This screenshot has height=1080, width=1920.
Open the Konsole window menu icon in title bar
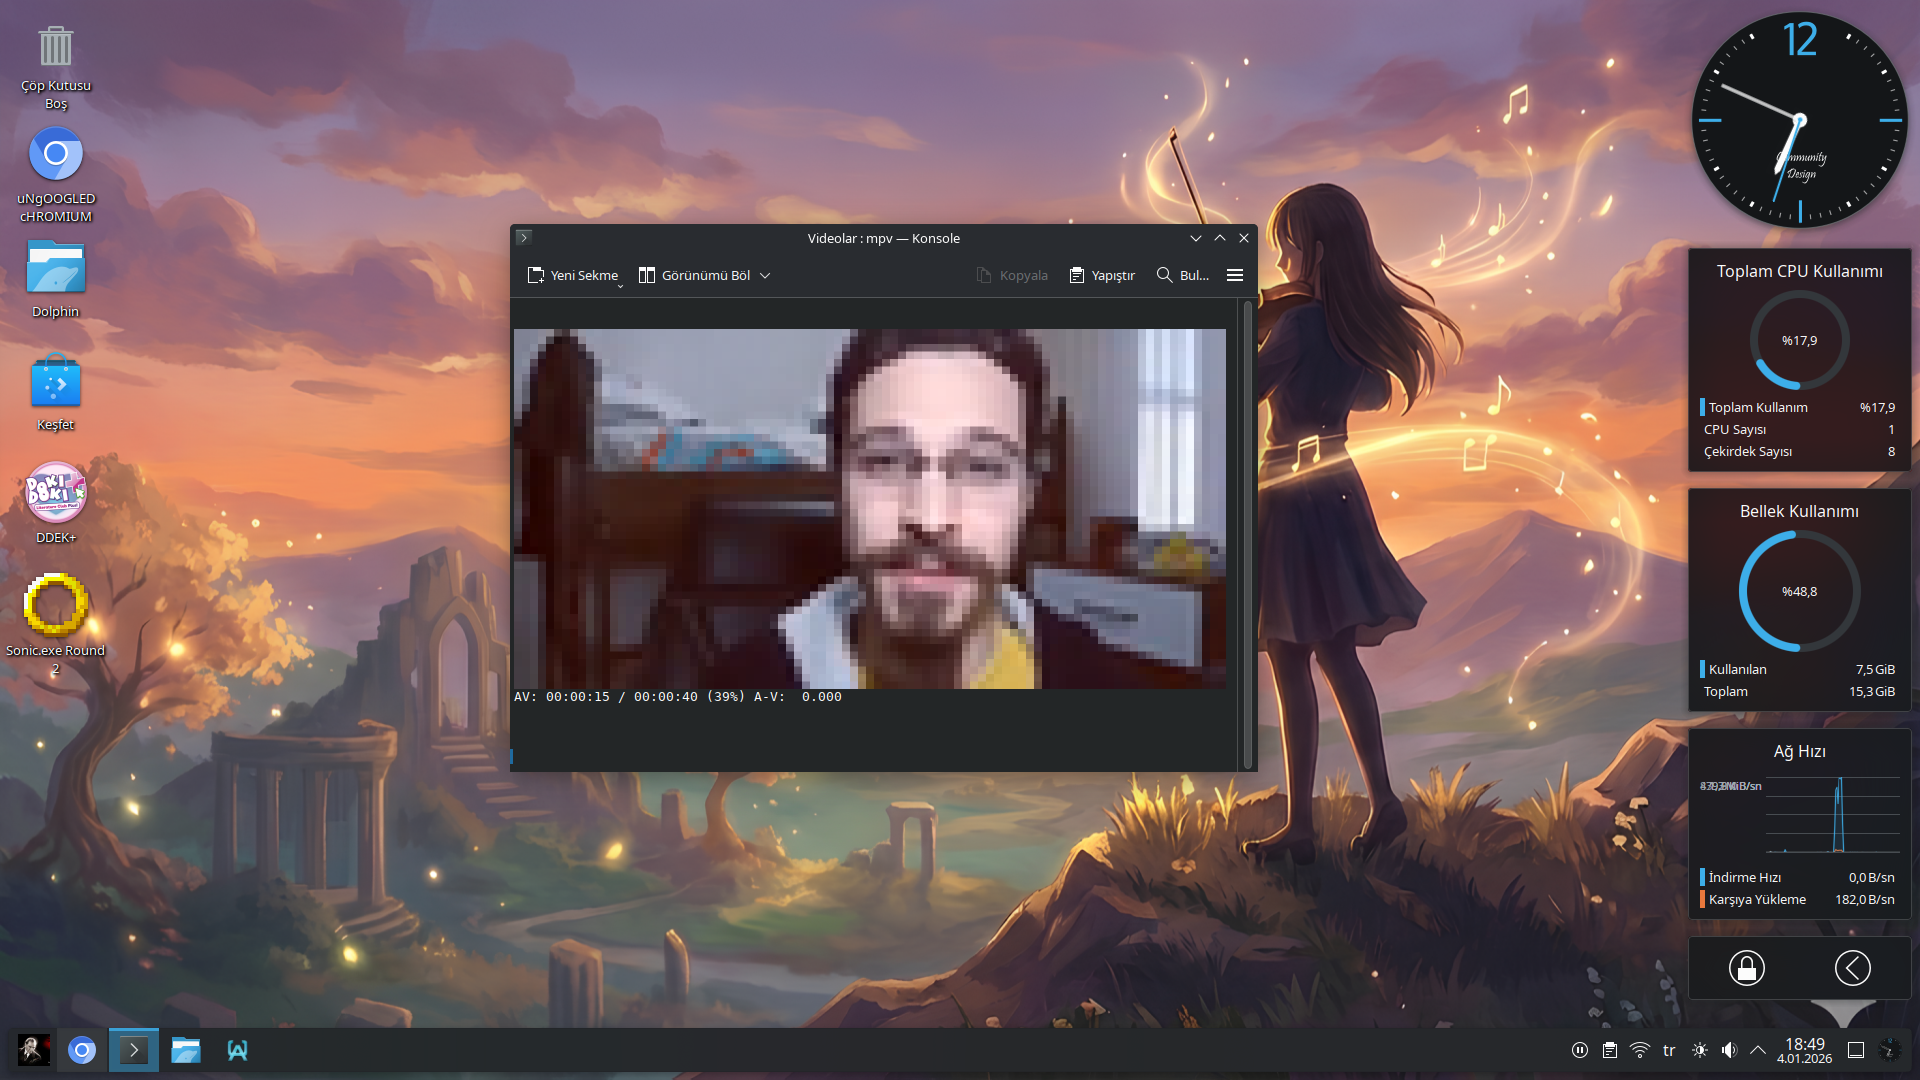click(523, 238)
